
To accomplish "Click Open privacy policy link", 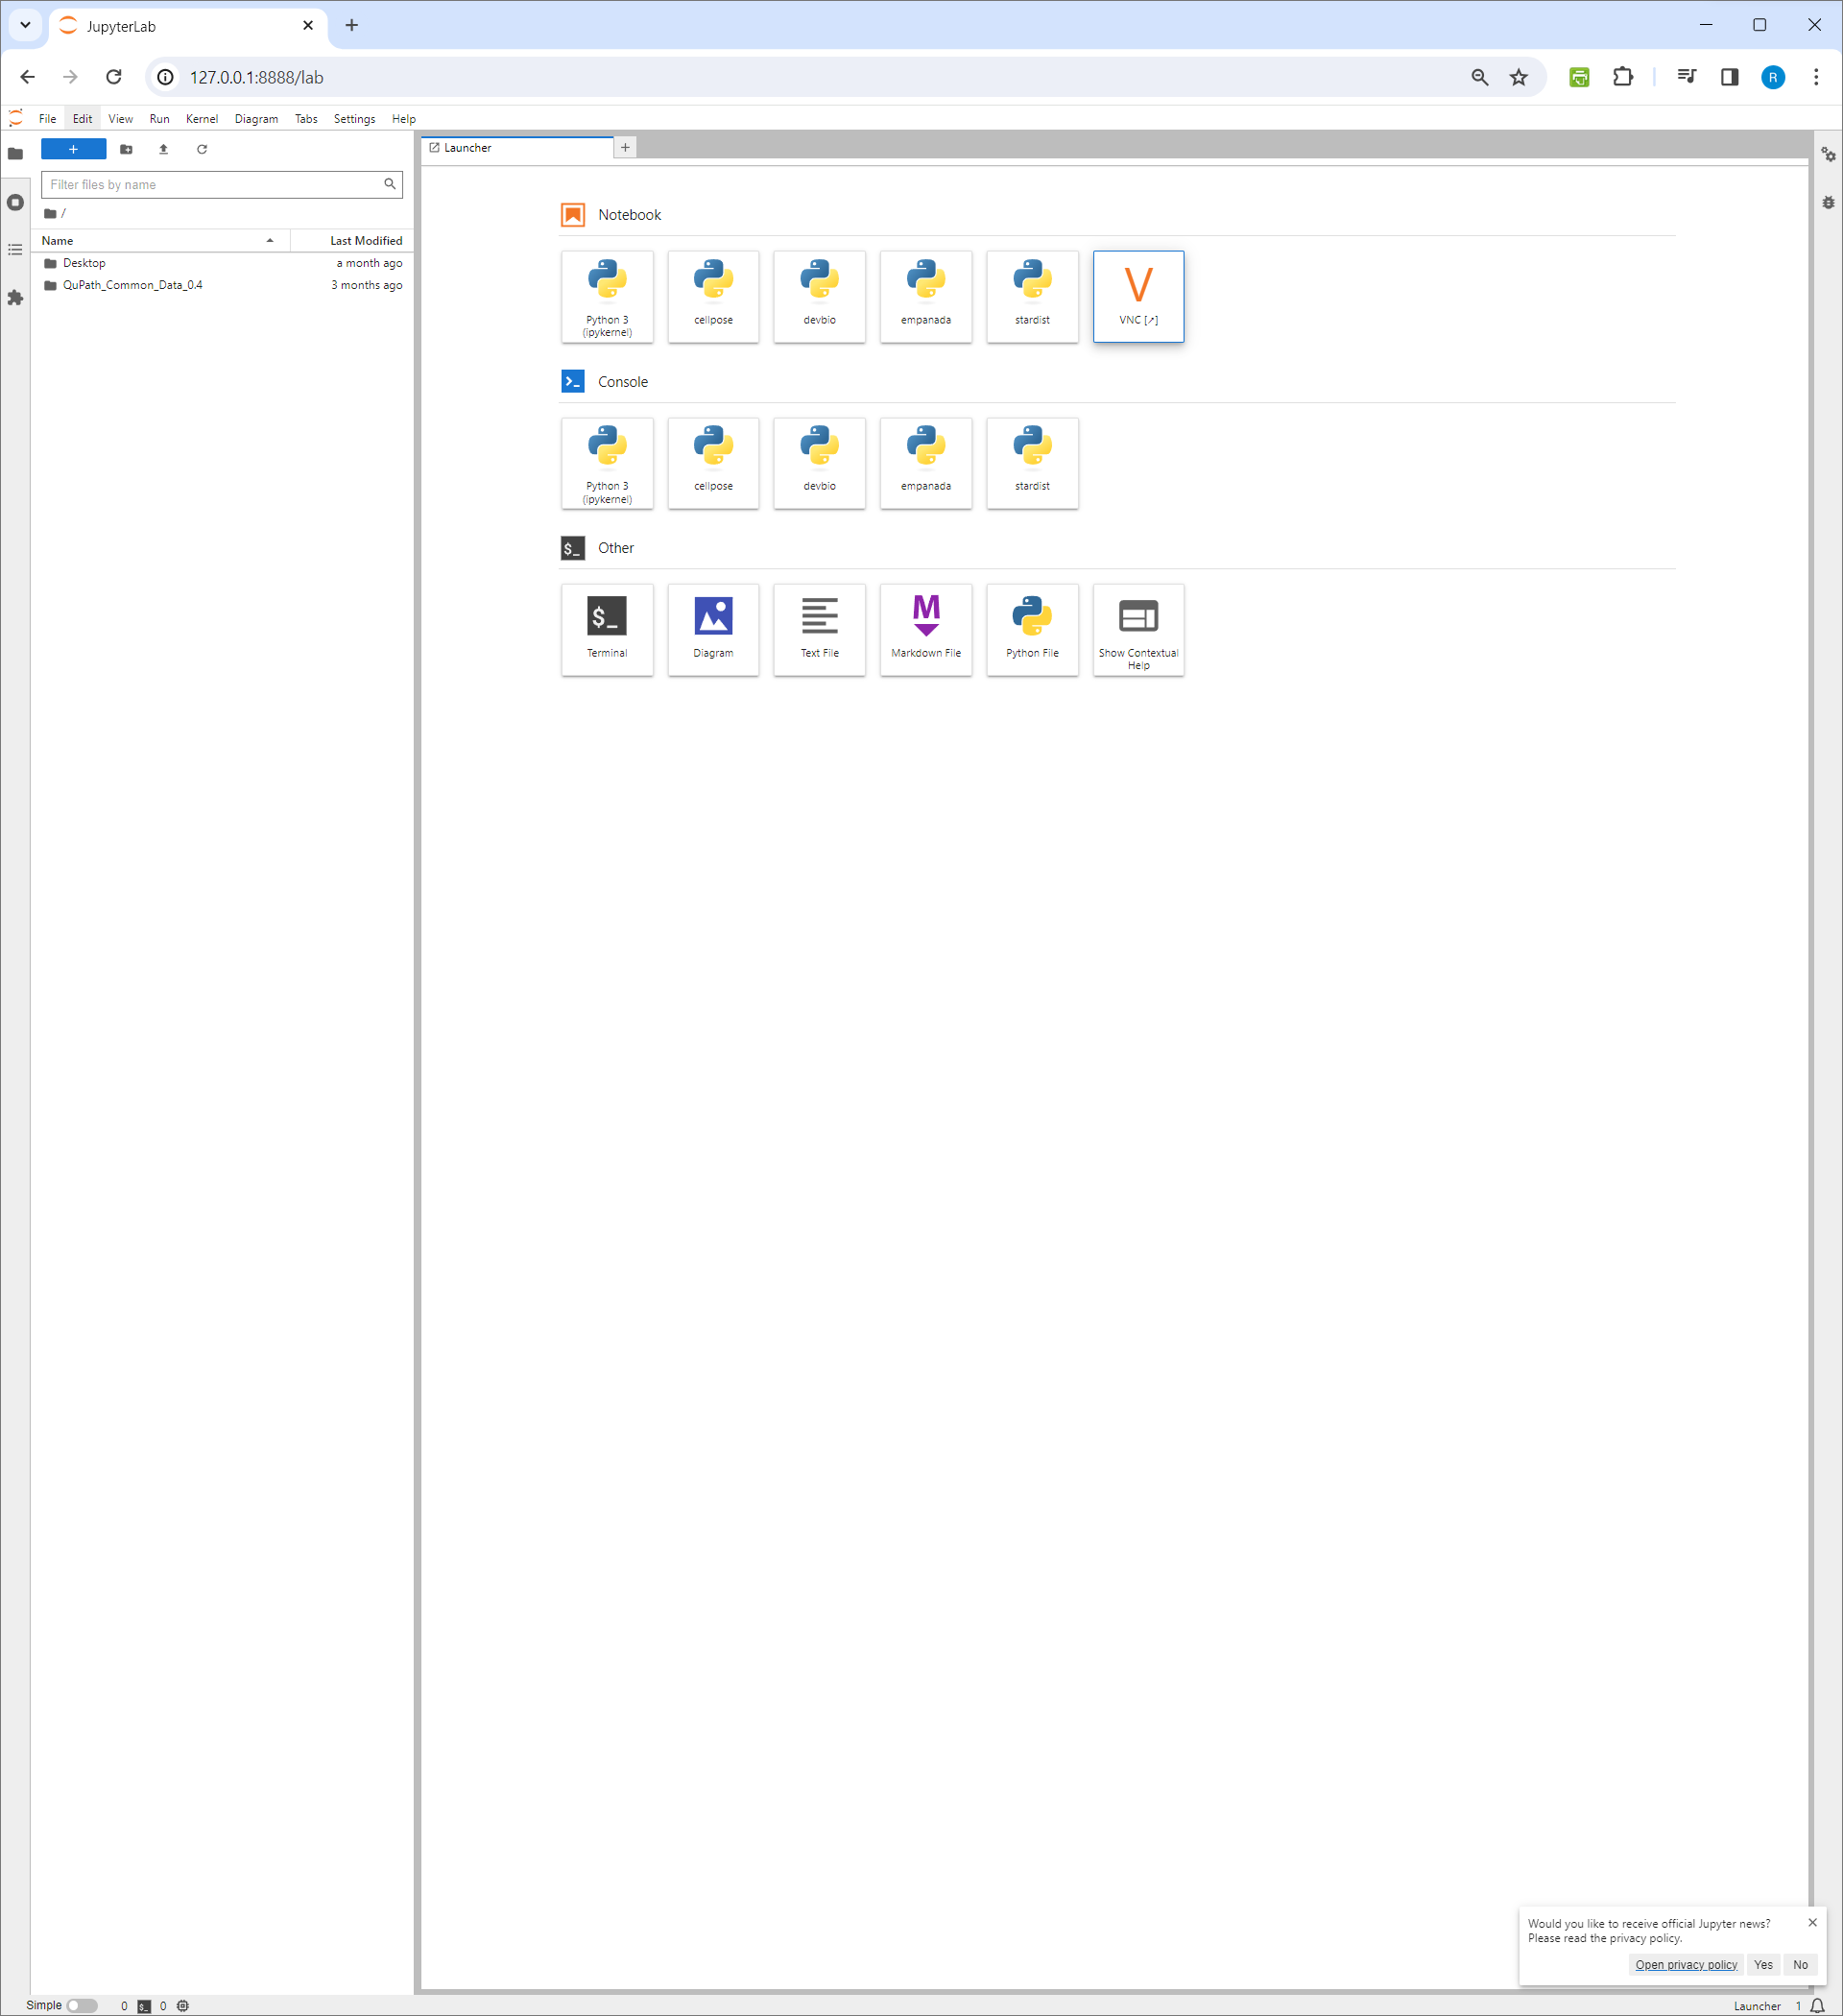I will [1685, 1961].
